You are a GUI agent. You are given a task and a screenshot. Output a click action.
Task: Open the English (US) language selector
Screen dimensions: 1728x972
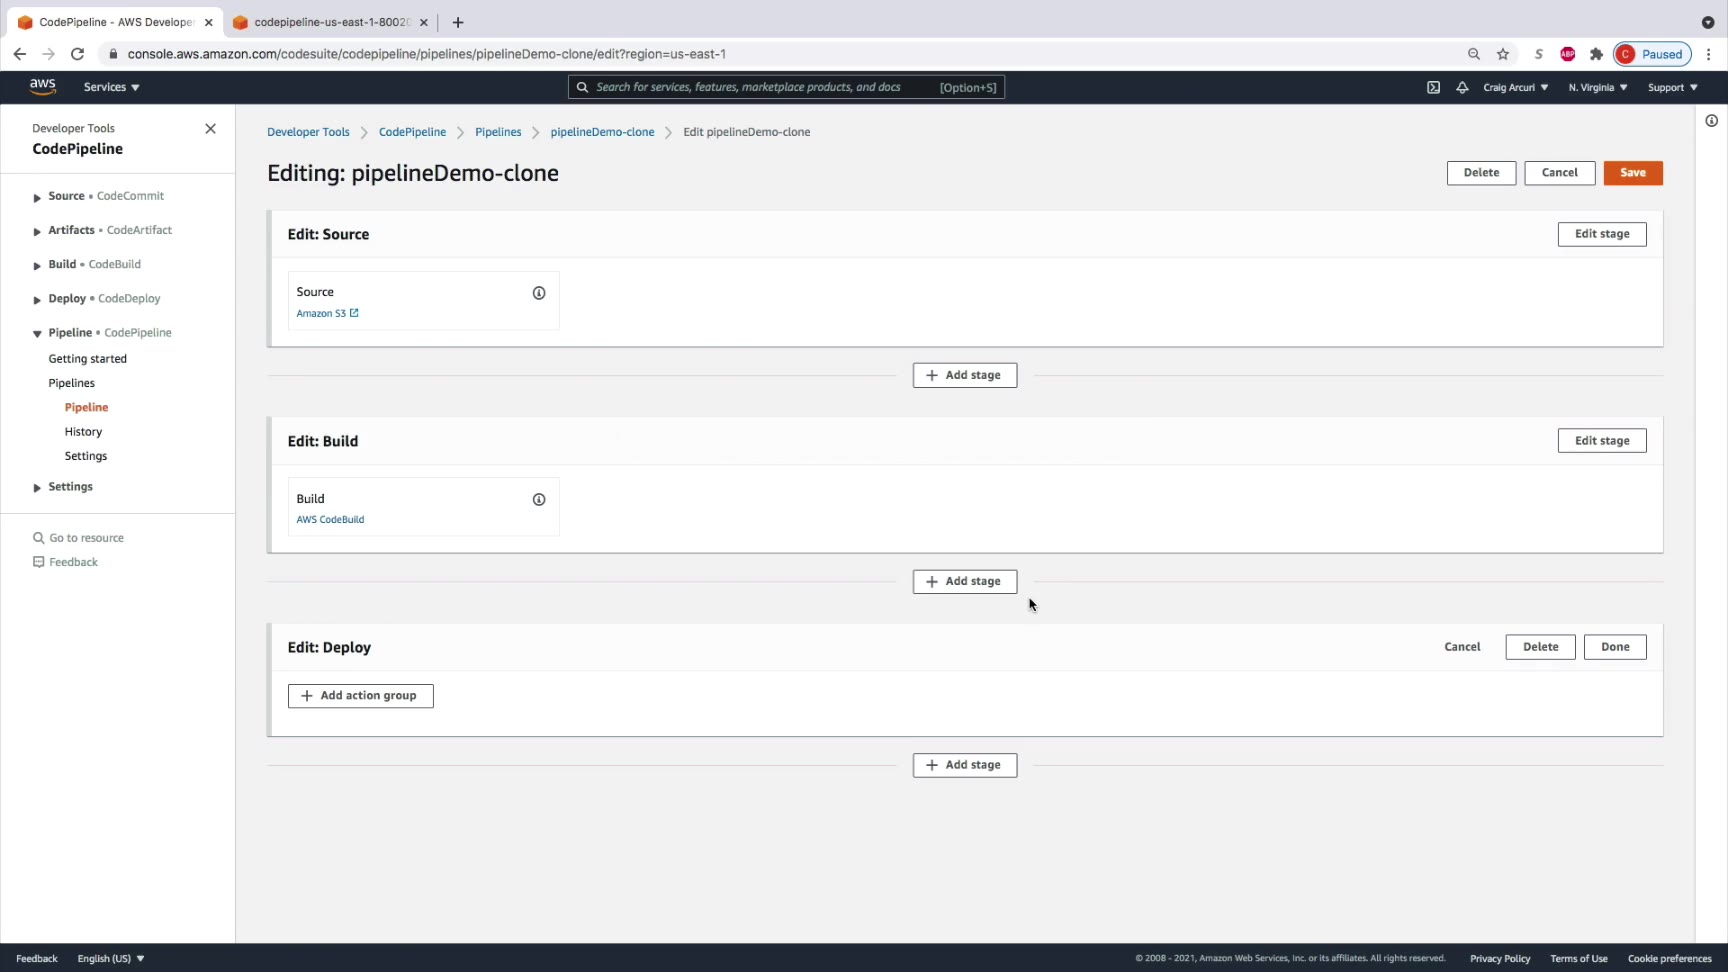coord(111,958)
